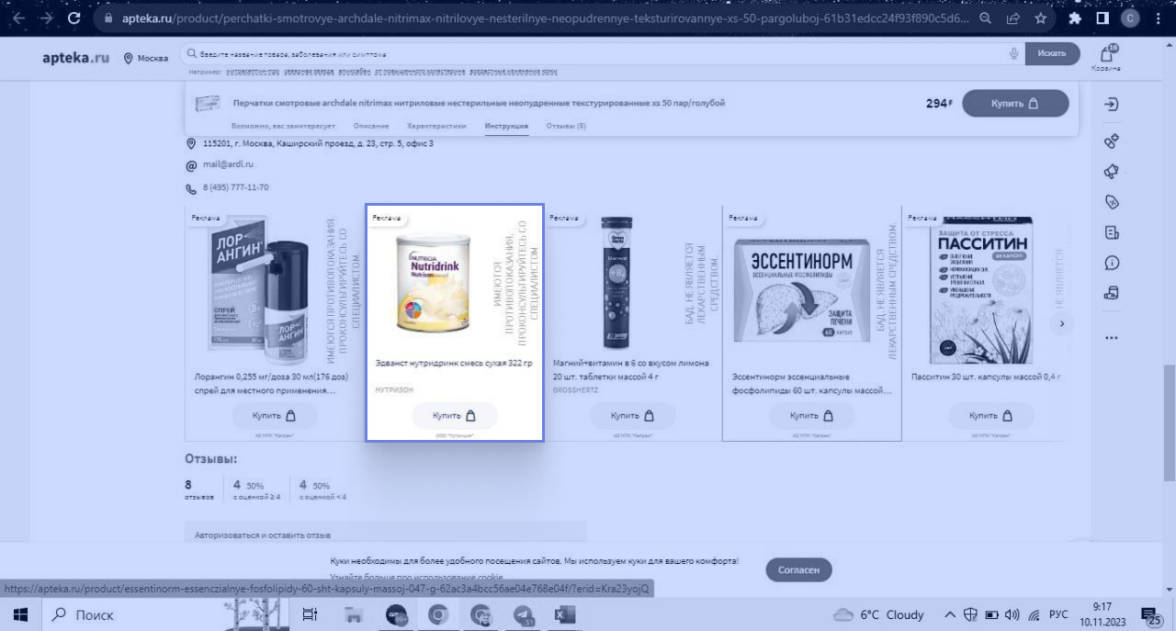1176x631 pixels.
Task: Go back to previous page
Action: pos(19,18)
